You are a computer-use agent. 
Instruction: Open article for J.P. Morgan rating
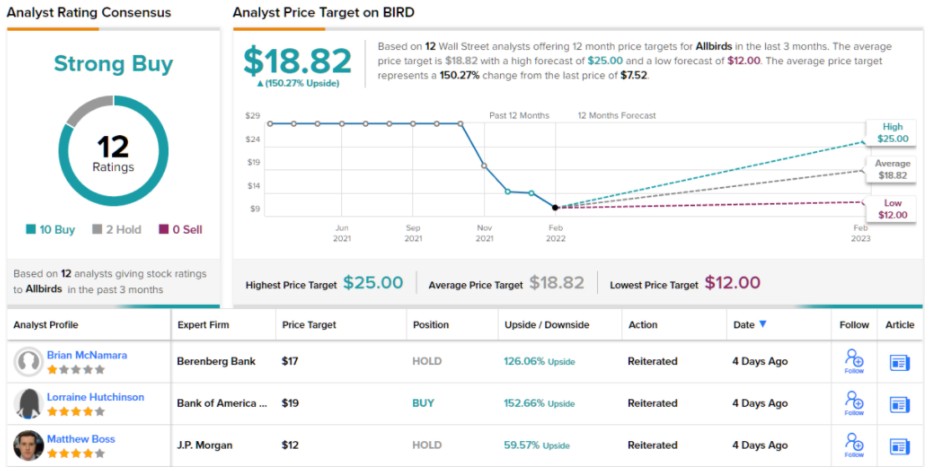(x=900, y=446)
